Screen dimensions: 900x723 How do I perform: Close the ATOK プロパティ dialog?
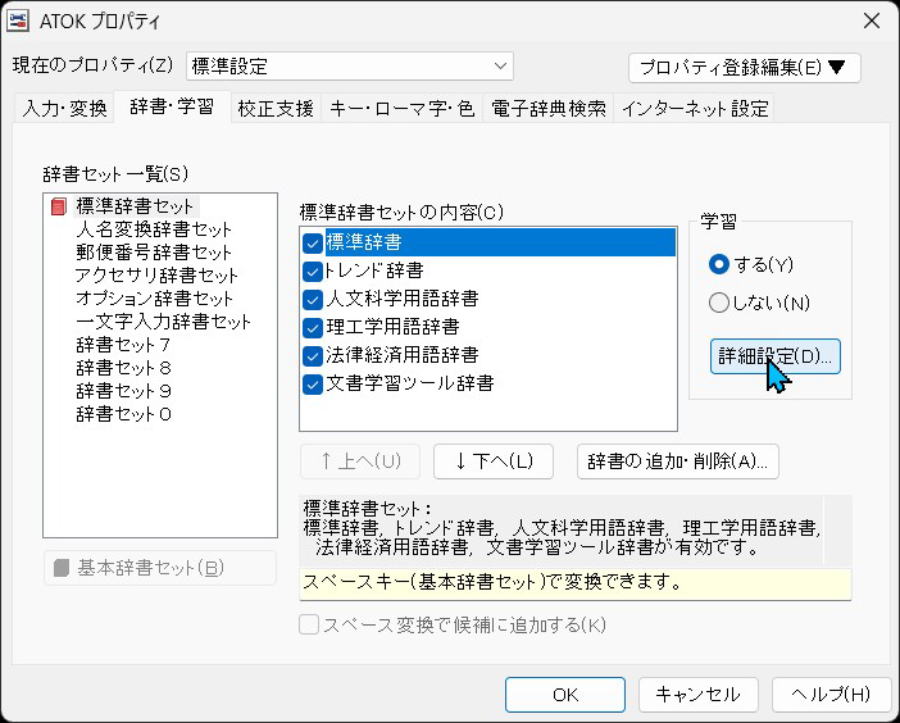[x=871, y=21]
